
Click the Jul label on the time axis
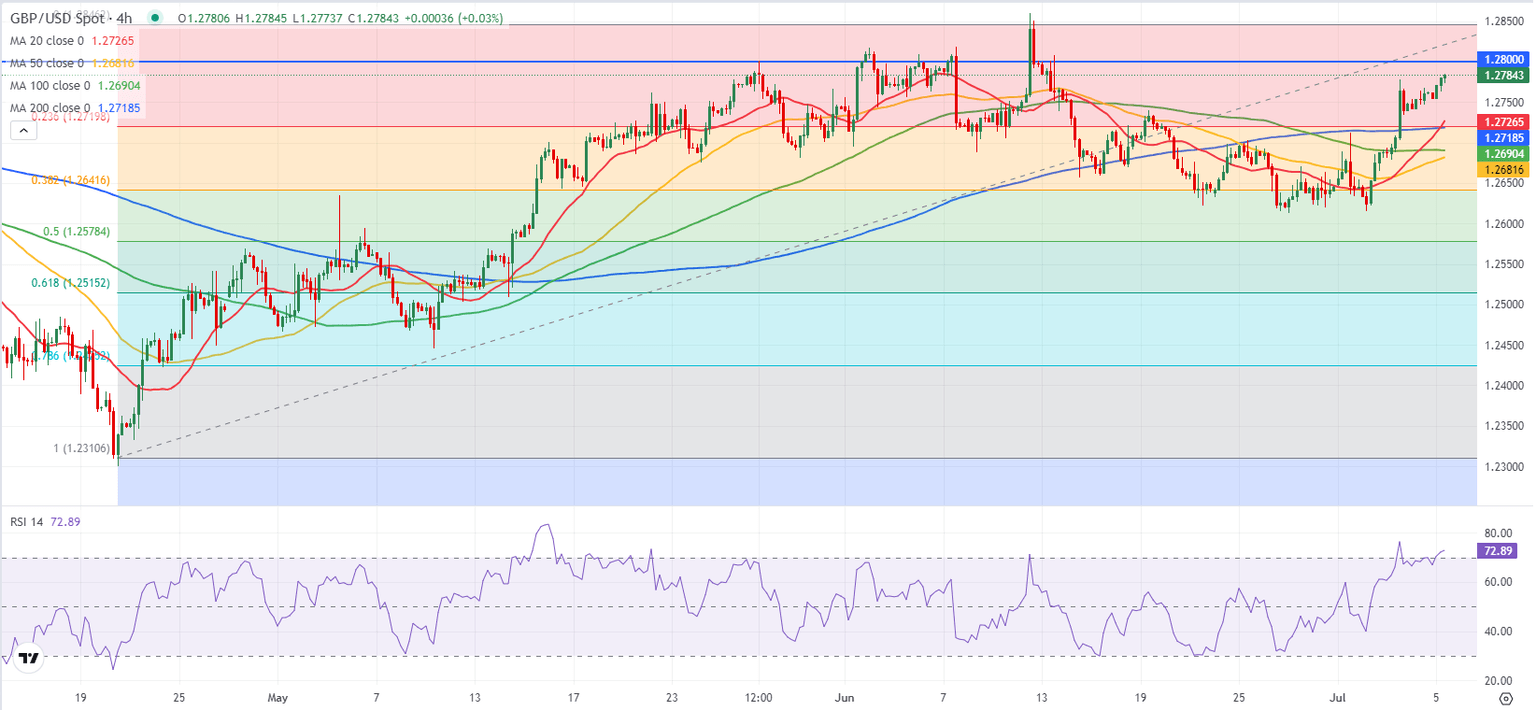1337,697
